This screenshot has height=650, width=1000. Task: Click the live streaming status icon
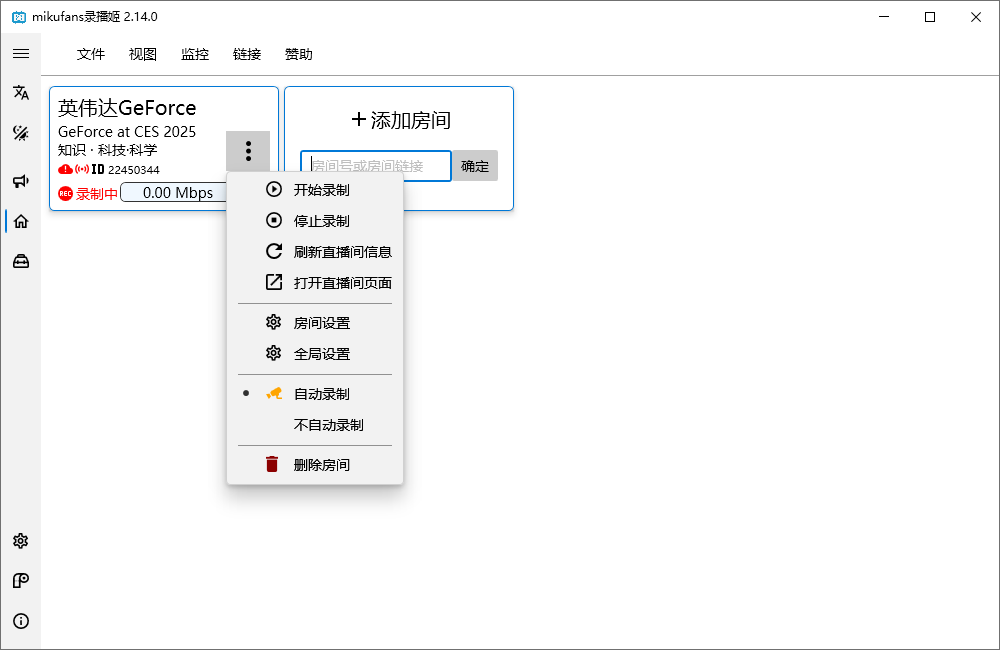tap(82, 169)
